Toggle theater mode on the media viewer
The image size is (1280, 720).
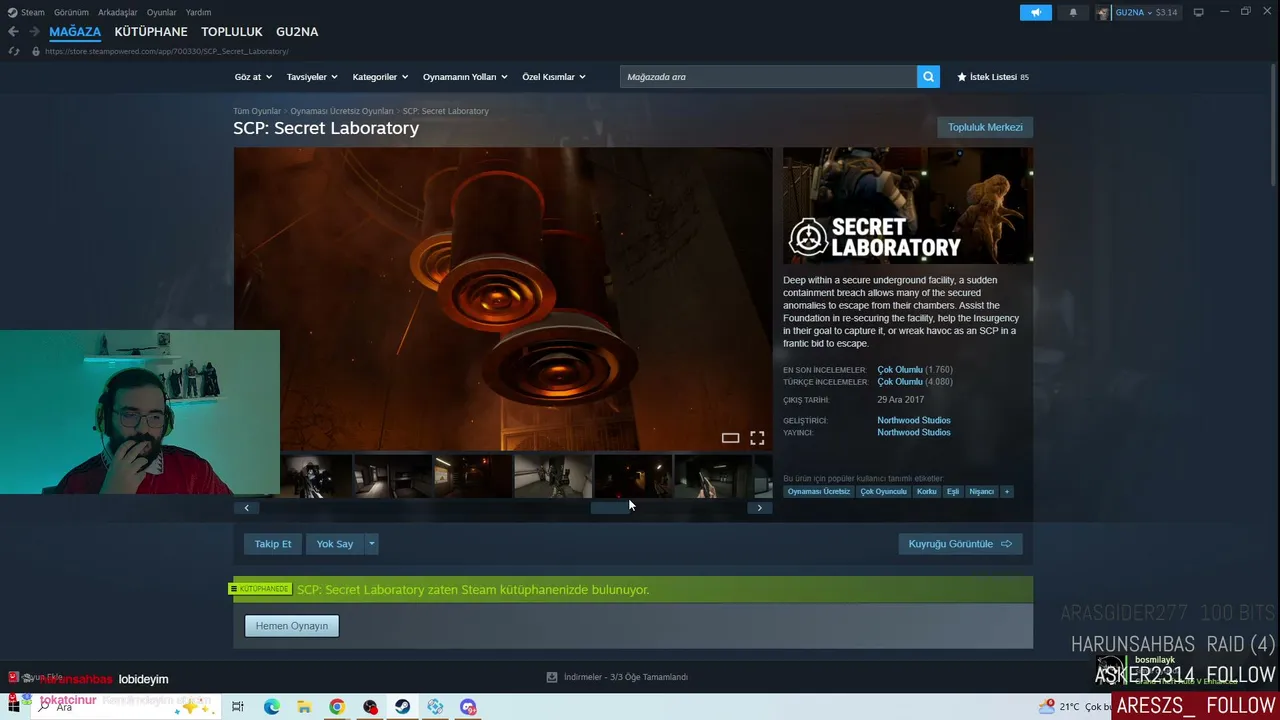point(730,438)
